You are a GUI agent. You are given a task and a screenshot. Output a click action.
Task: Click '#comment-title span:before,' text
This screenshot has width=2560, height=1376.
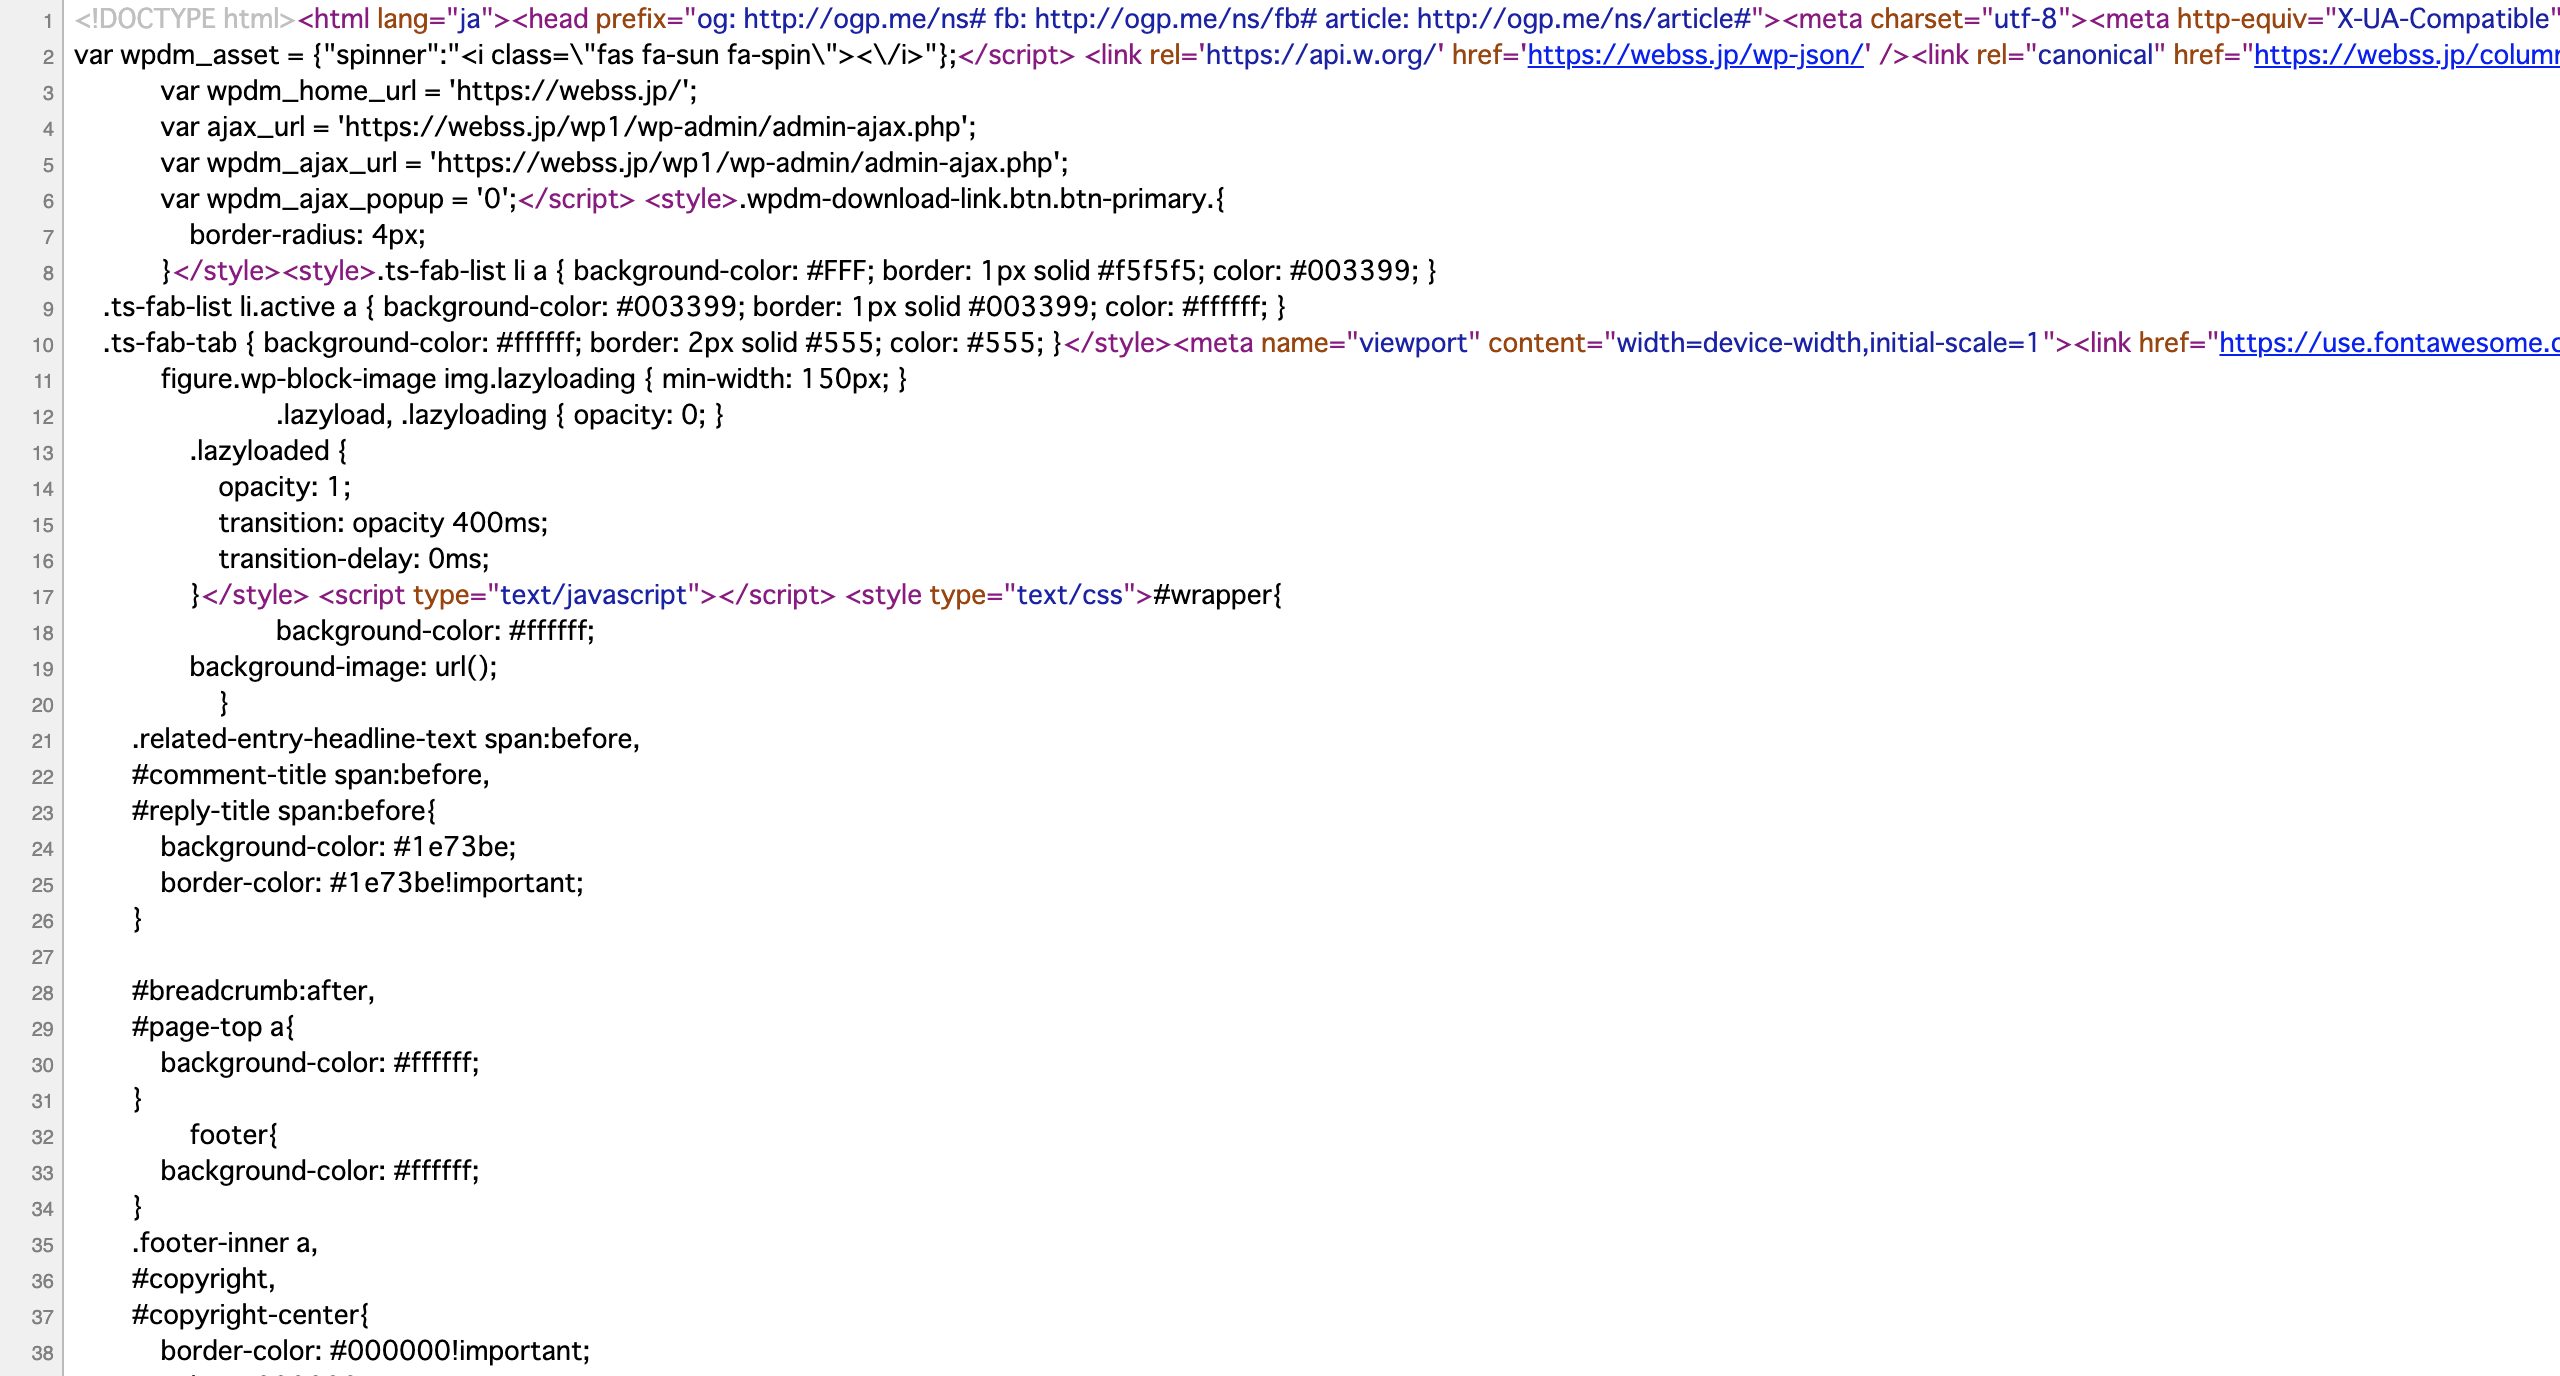tap(310, 775)
